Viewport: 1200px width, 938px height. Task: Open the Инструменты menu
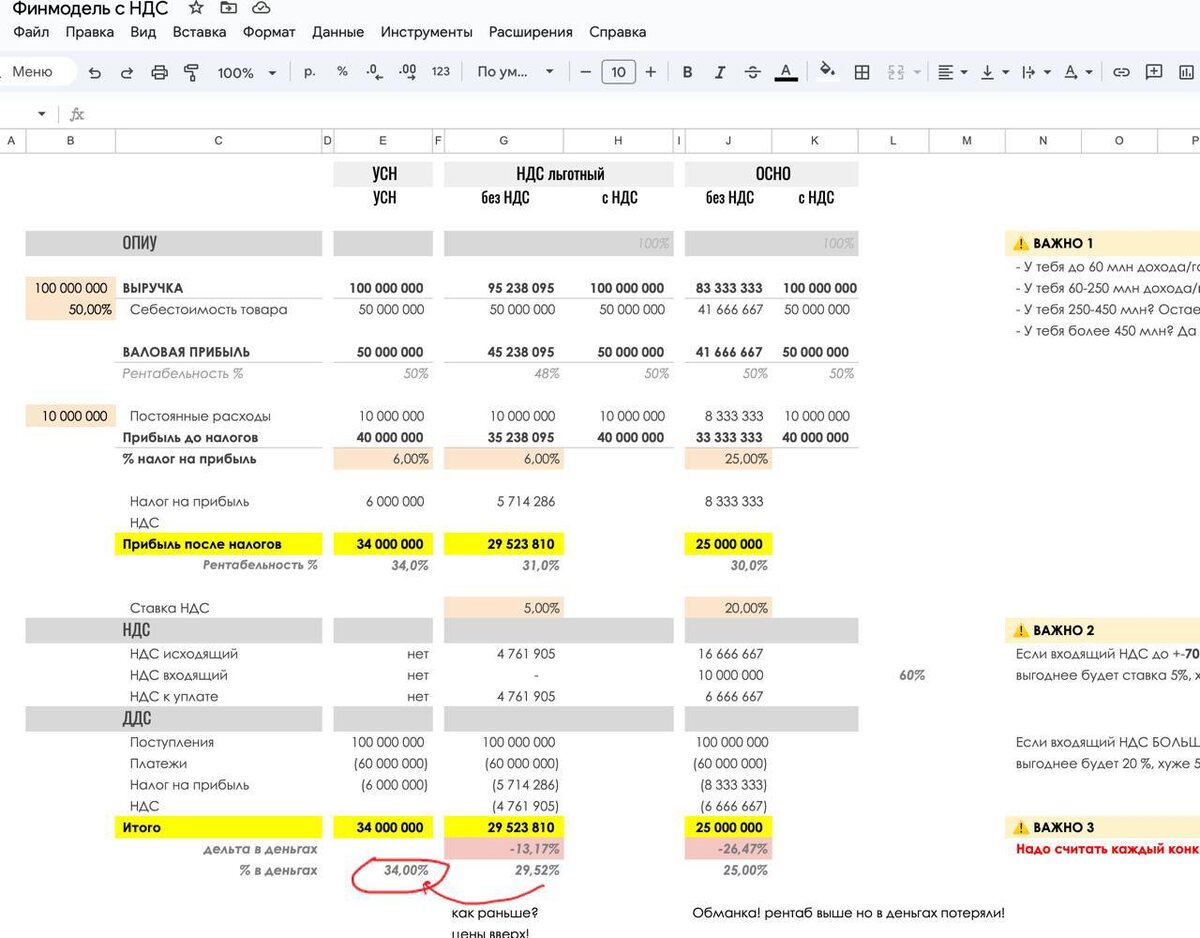426,32
